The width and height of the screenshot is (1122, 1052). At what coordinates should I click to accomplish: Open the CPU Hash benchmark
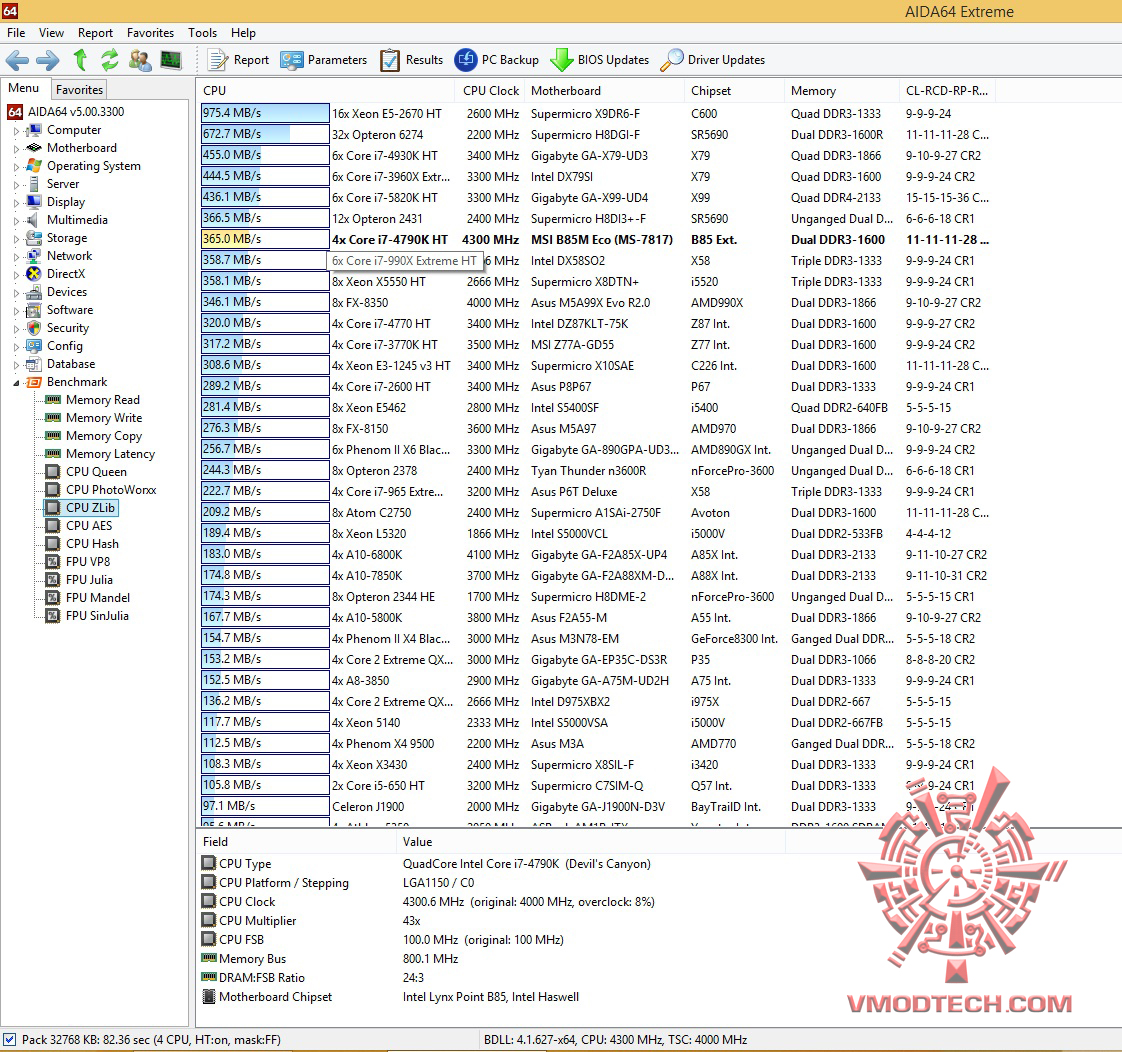pos(82,544)
